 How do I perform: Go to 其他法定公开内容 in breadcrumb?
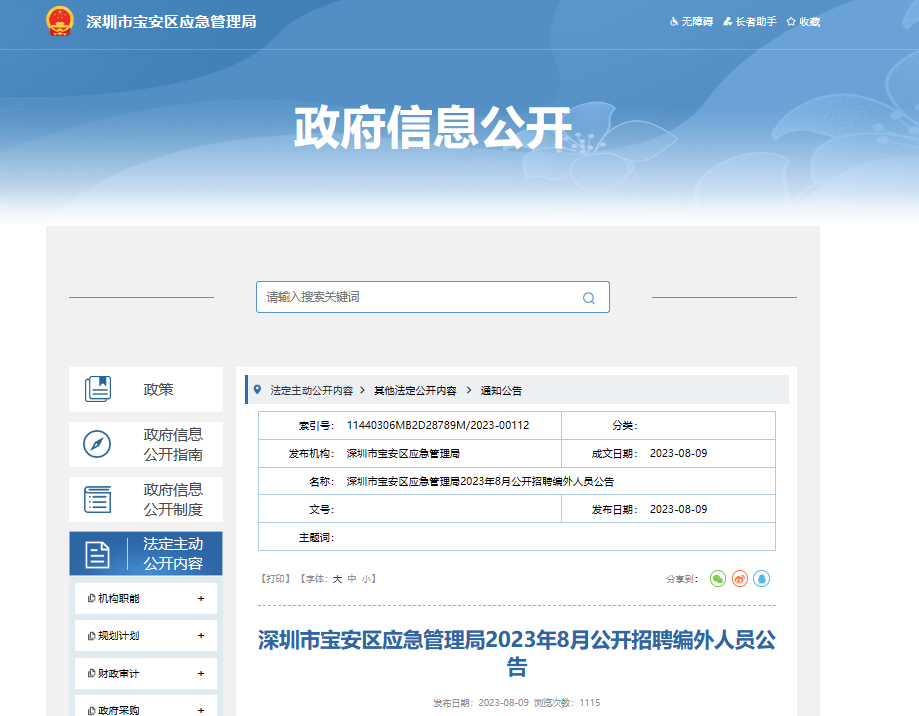coord(415,390)
